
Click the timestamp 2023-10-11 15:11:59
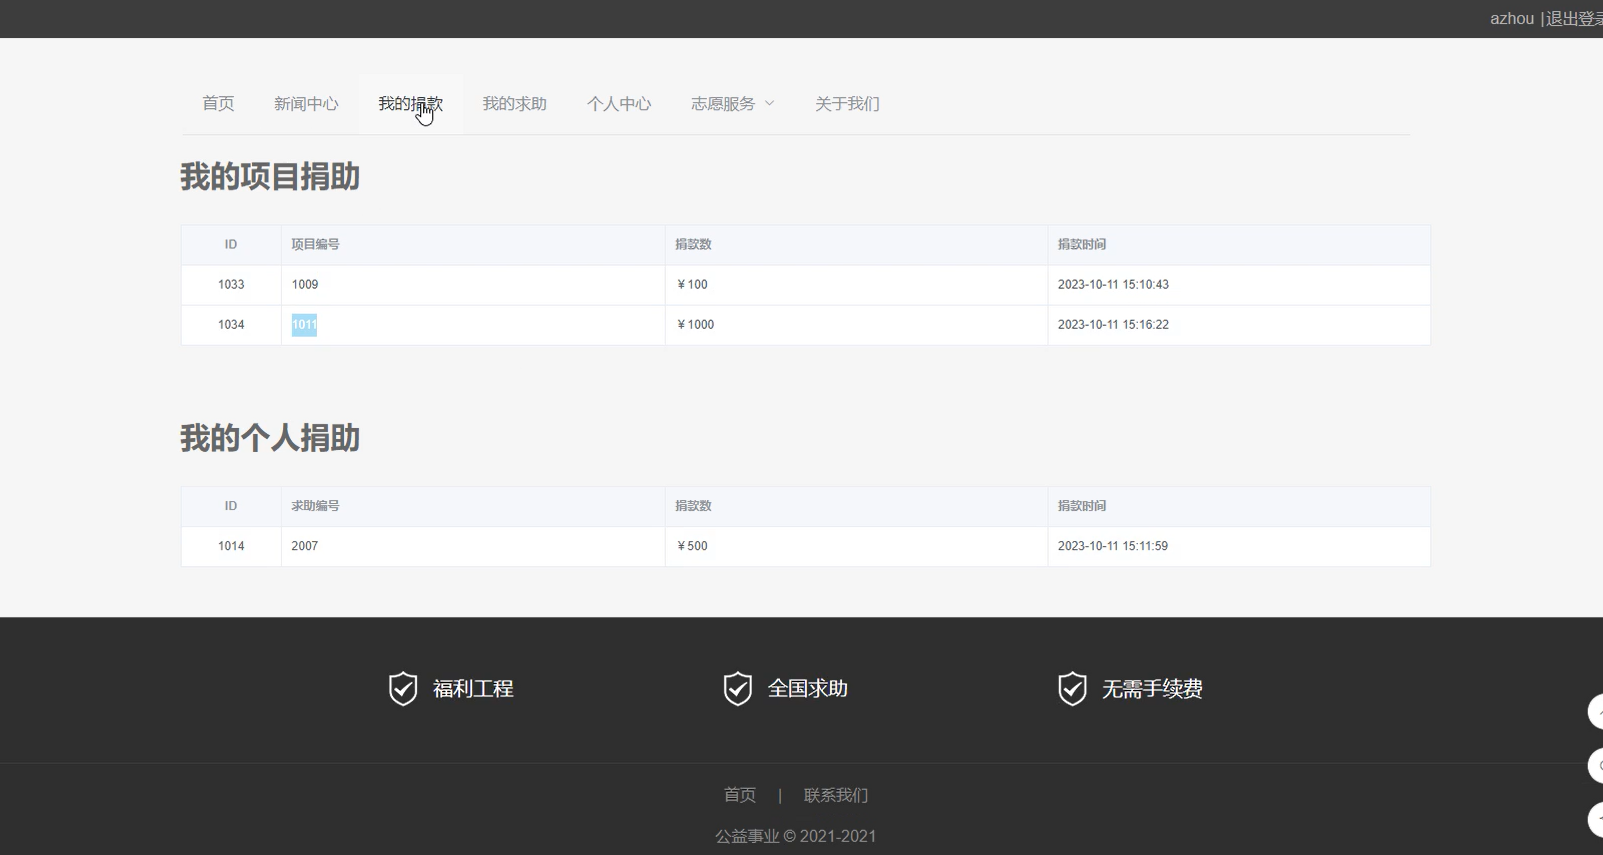point(1113,546)
